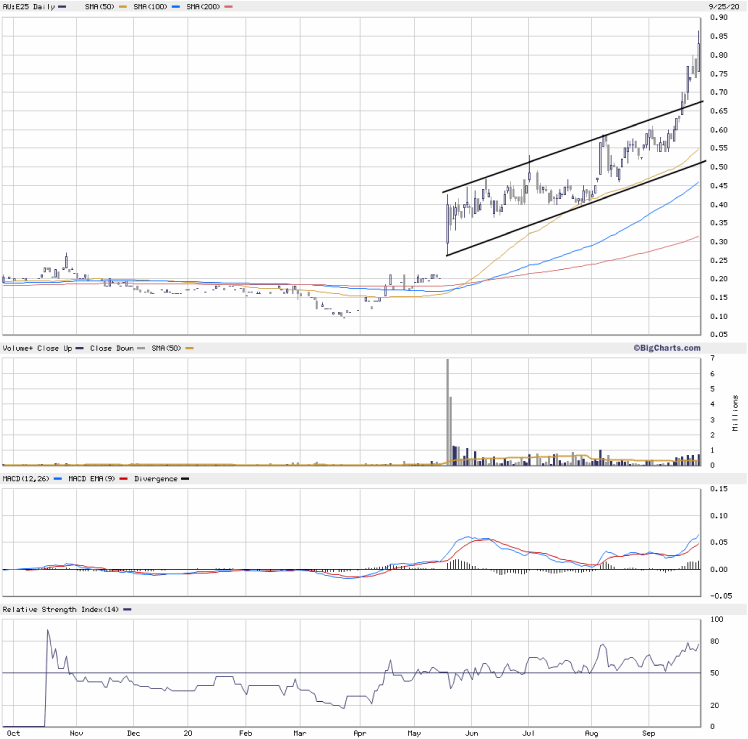The image size is (748, 739).
Task: Click the Millions volume axis label
Action: point(737,412)
